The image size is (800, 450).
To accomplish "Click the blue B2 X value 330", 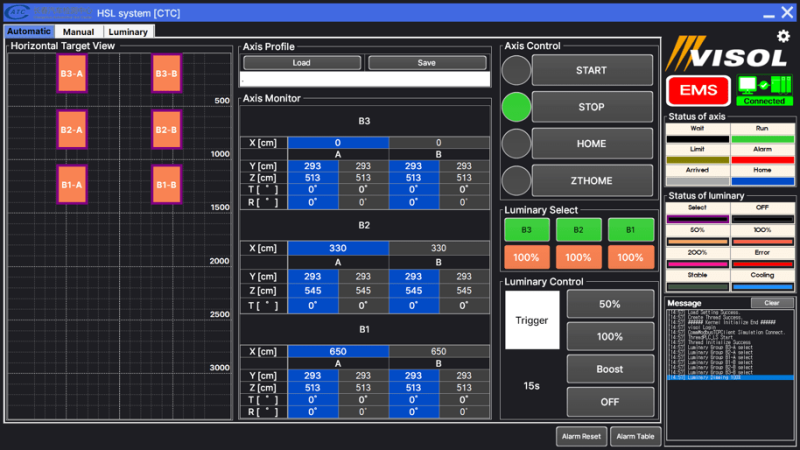I will [338, 248].
